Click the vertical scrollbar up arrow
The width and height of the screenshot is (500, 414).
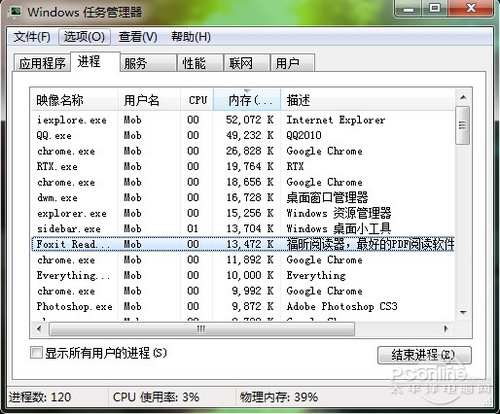coord(463,97)
